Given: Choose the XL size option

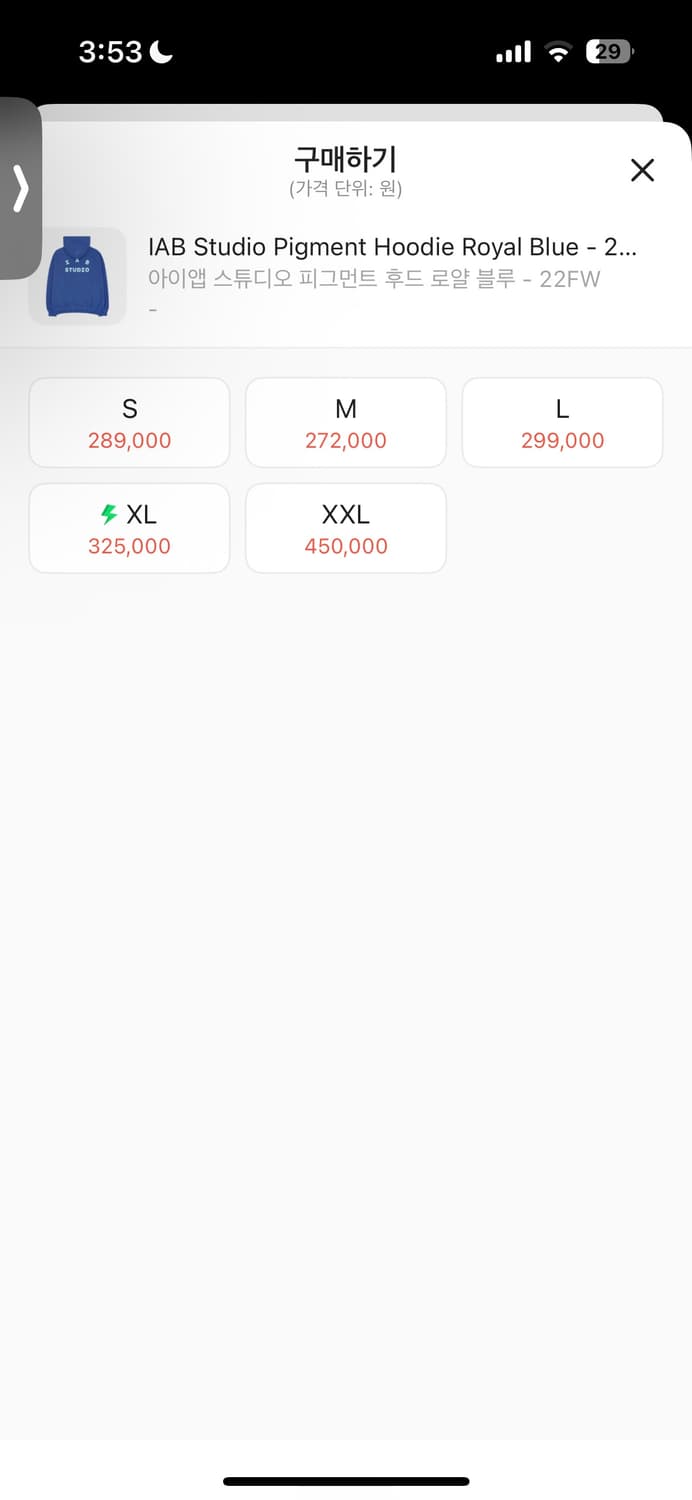Looking at the screenshot, I should coord(130,529).
